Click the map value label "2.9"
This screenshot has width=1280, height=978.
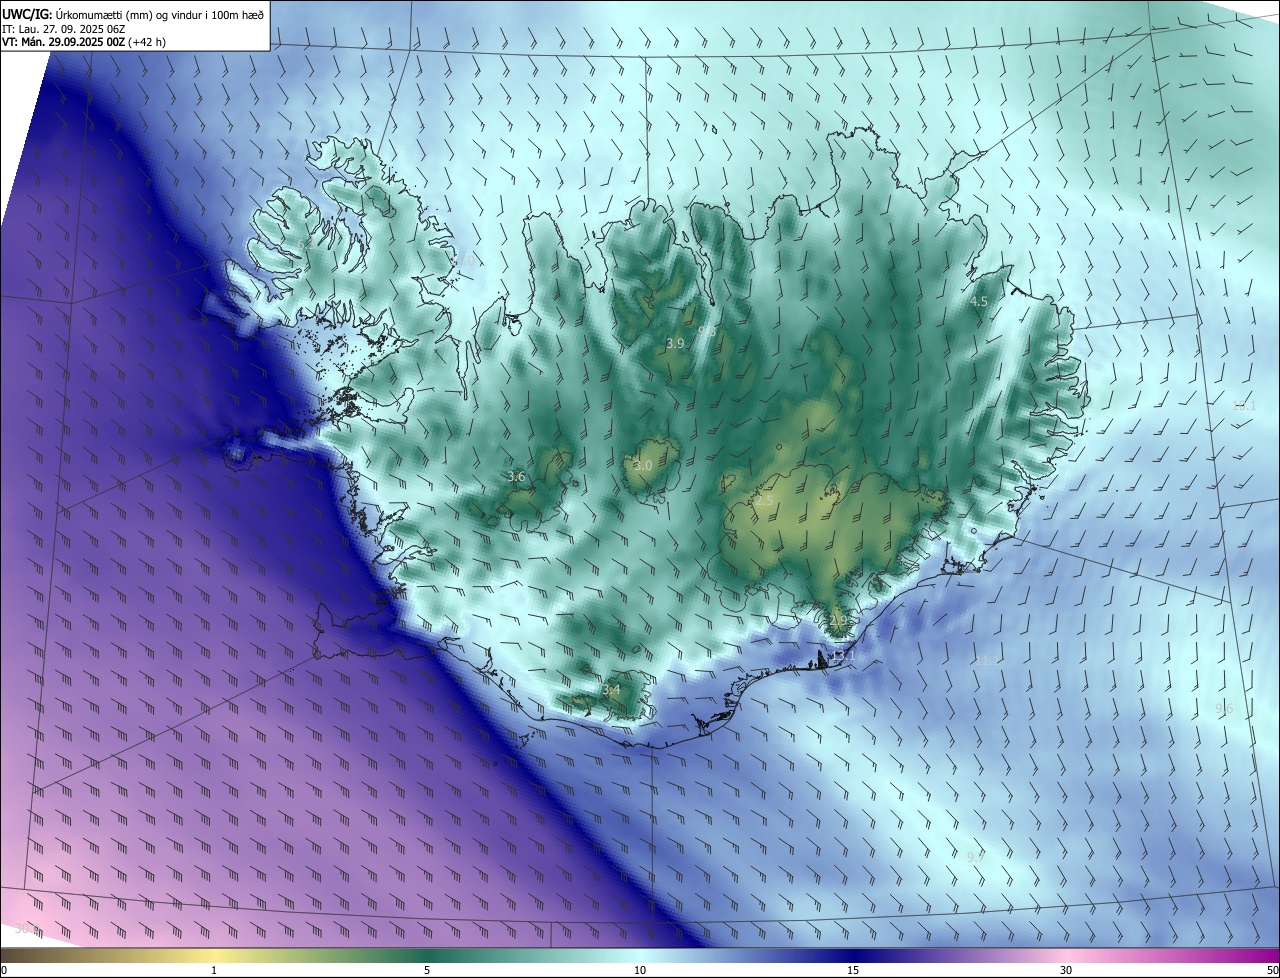click(838, 620)
